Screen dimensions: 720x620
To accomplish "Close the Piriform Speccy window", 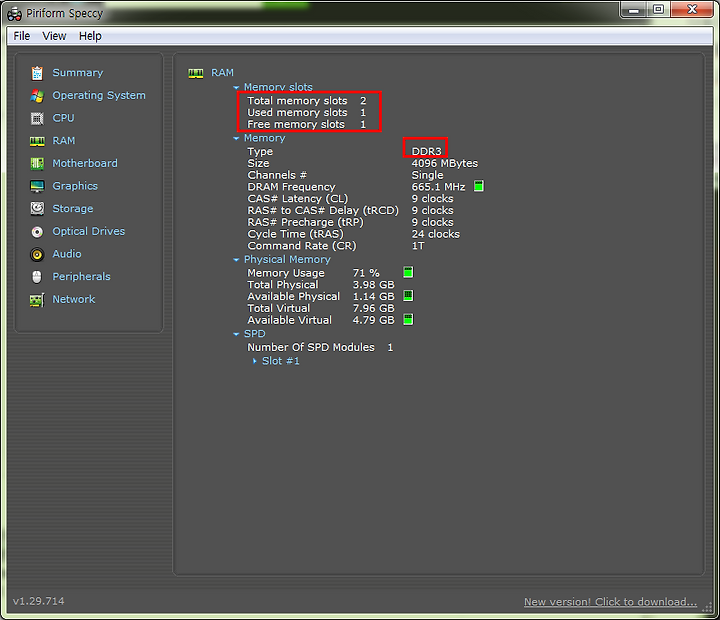I will coord(692,10).
